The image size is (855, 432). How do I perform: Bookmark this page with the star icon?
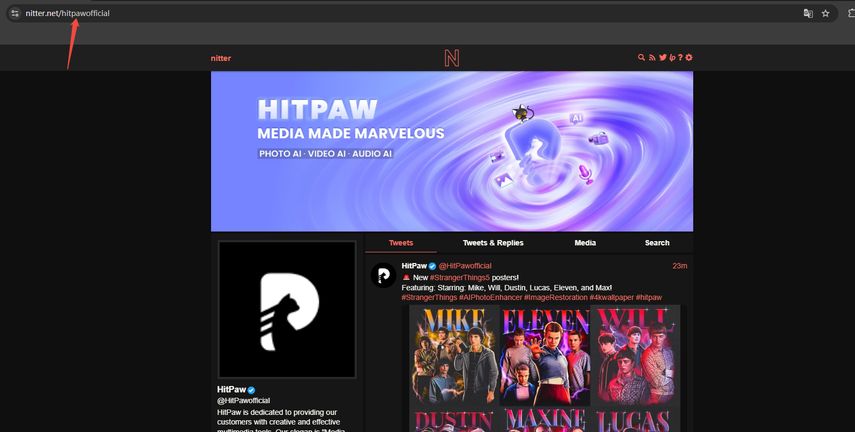pos(825,13)
